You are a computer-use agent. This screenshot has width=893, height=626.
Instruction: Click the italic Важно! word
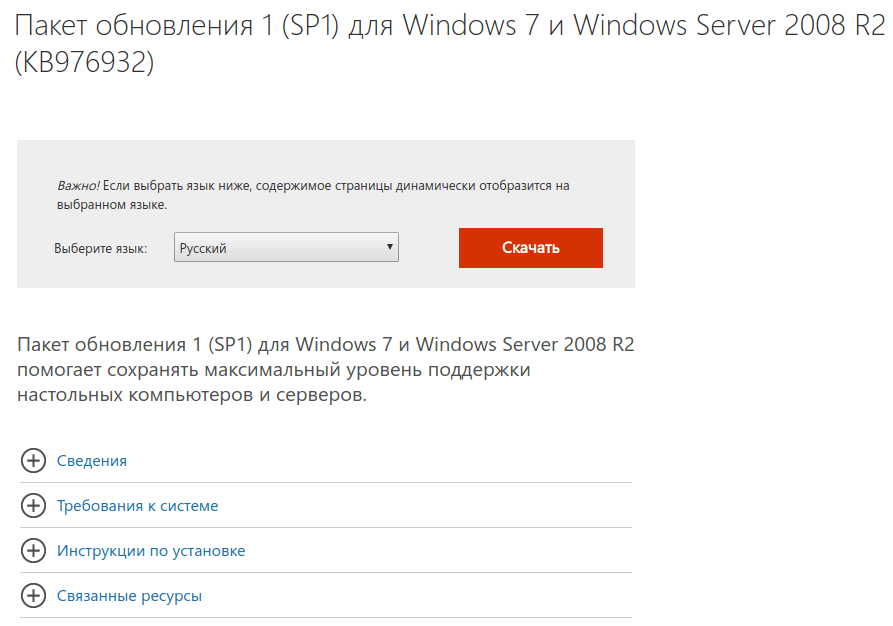(78, 186)
